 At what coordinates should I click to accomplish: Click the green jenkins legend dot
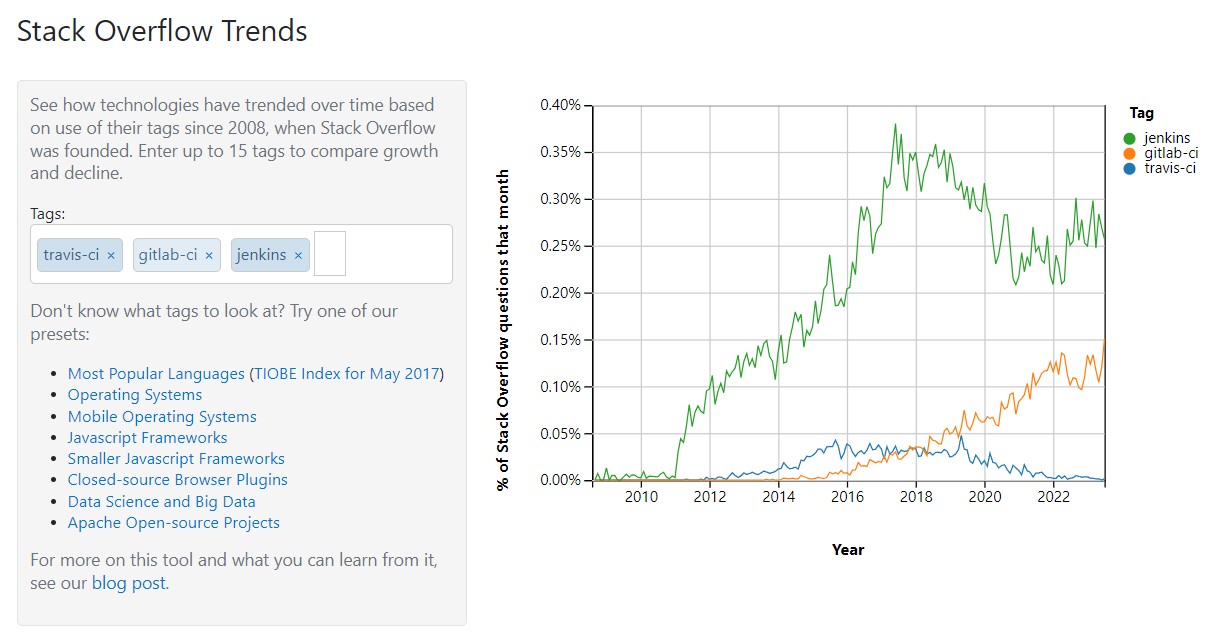pos(1129,138)
